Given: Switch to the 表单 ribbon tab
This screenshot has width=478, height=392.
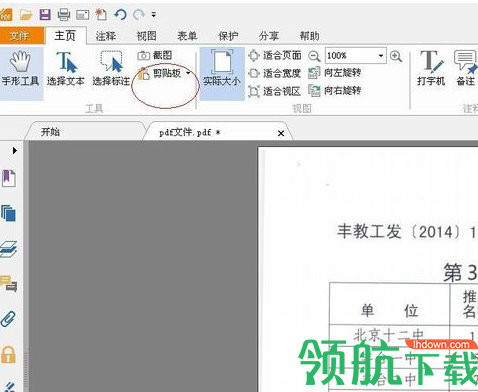Looking at the screenshot, I should point(187,36).
